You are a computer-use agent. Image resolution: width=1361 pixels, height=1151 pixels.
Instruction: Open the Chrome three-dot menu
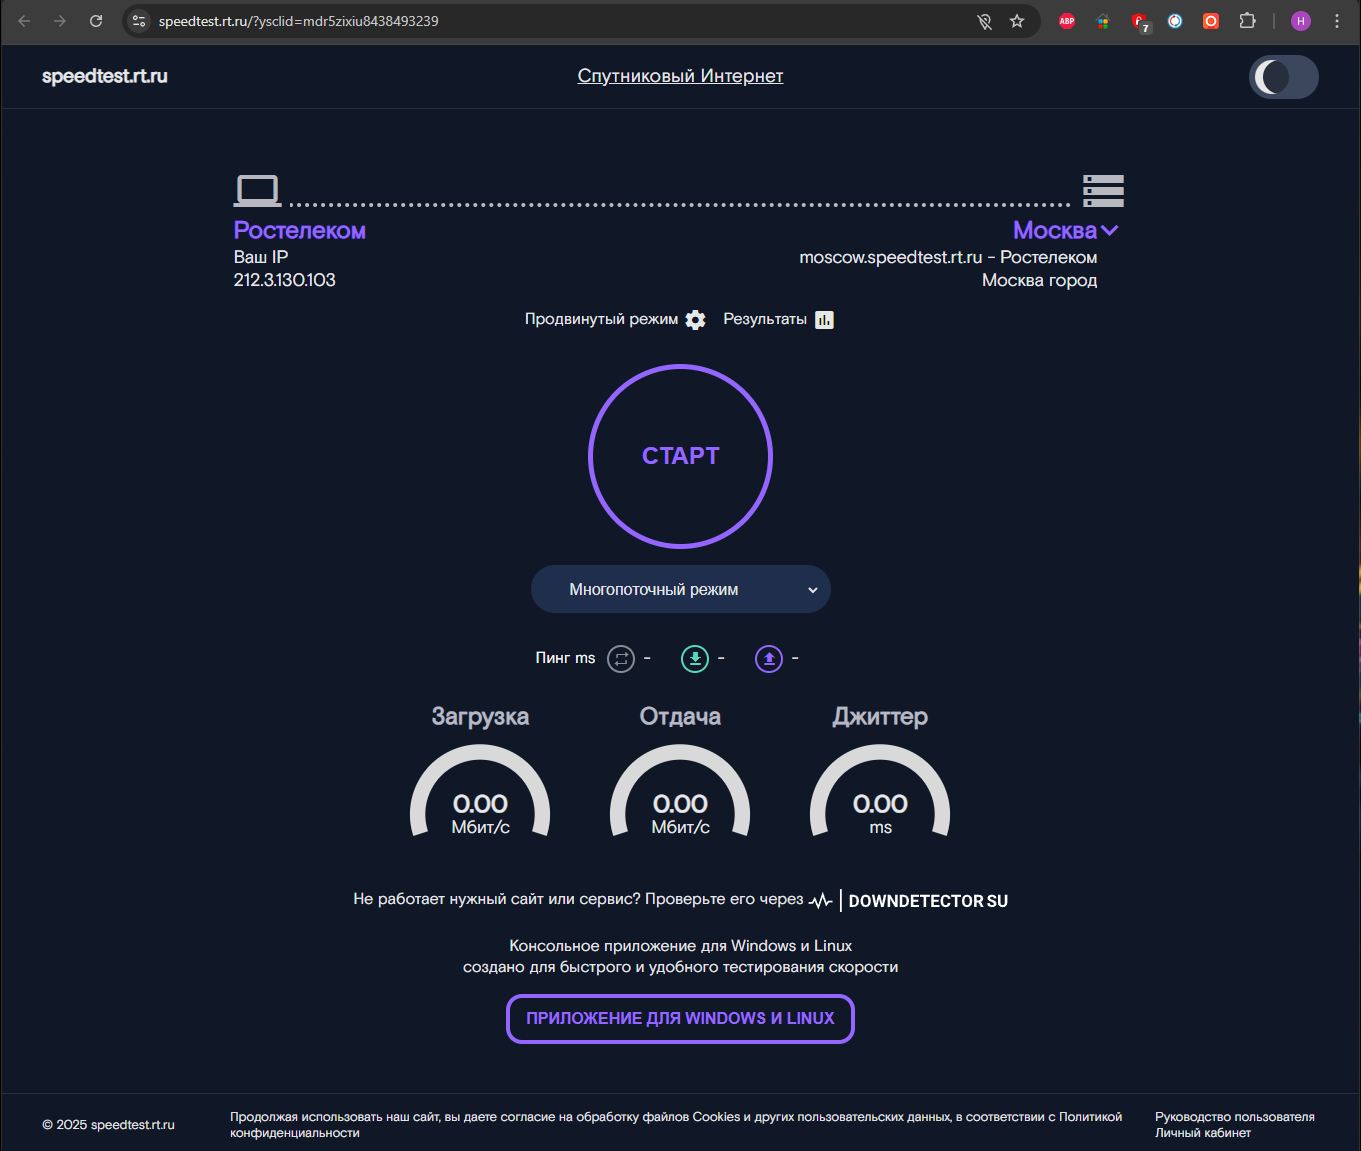tap(1337, 21)
